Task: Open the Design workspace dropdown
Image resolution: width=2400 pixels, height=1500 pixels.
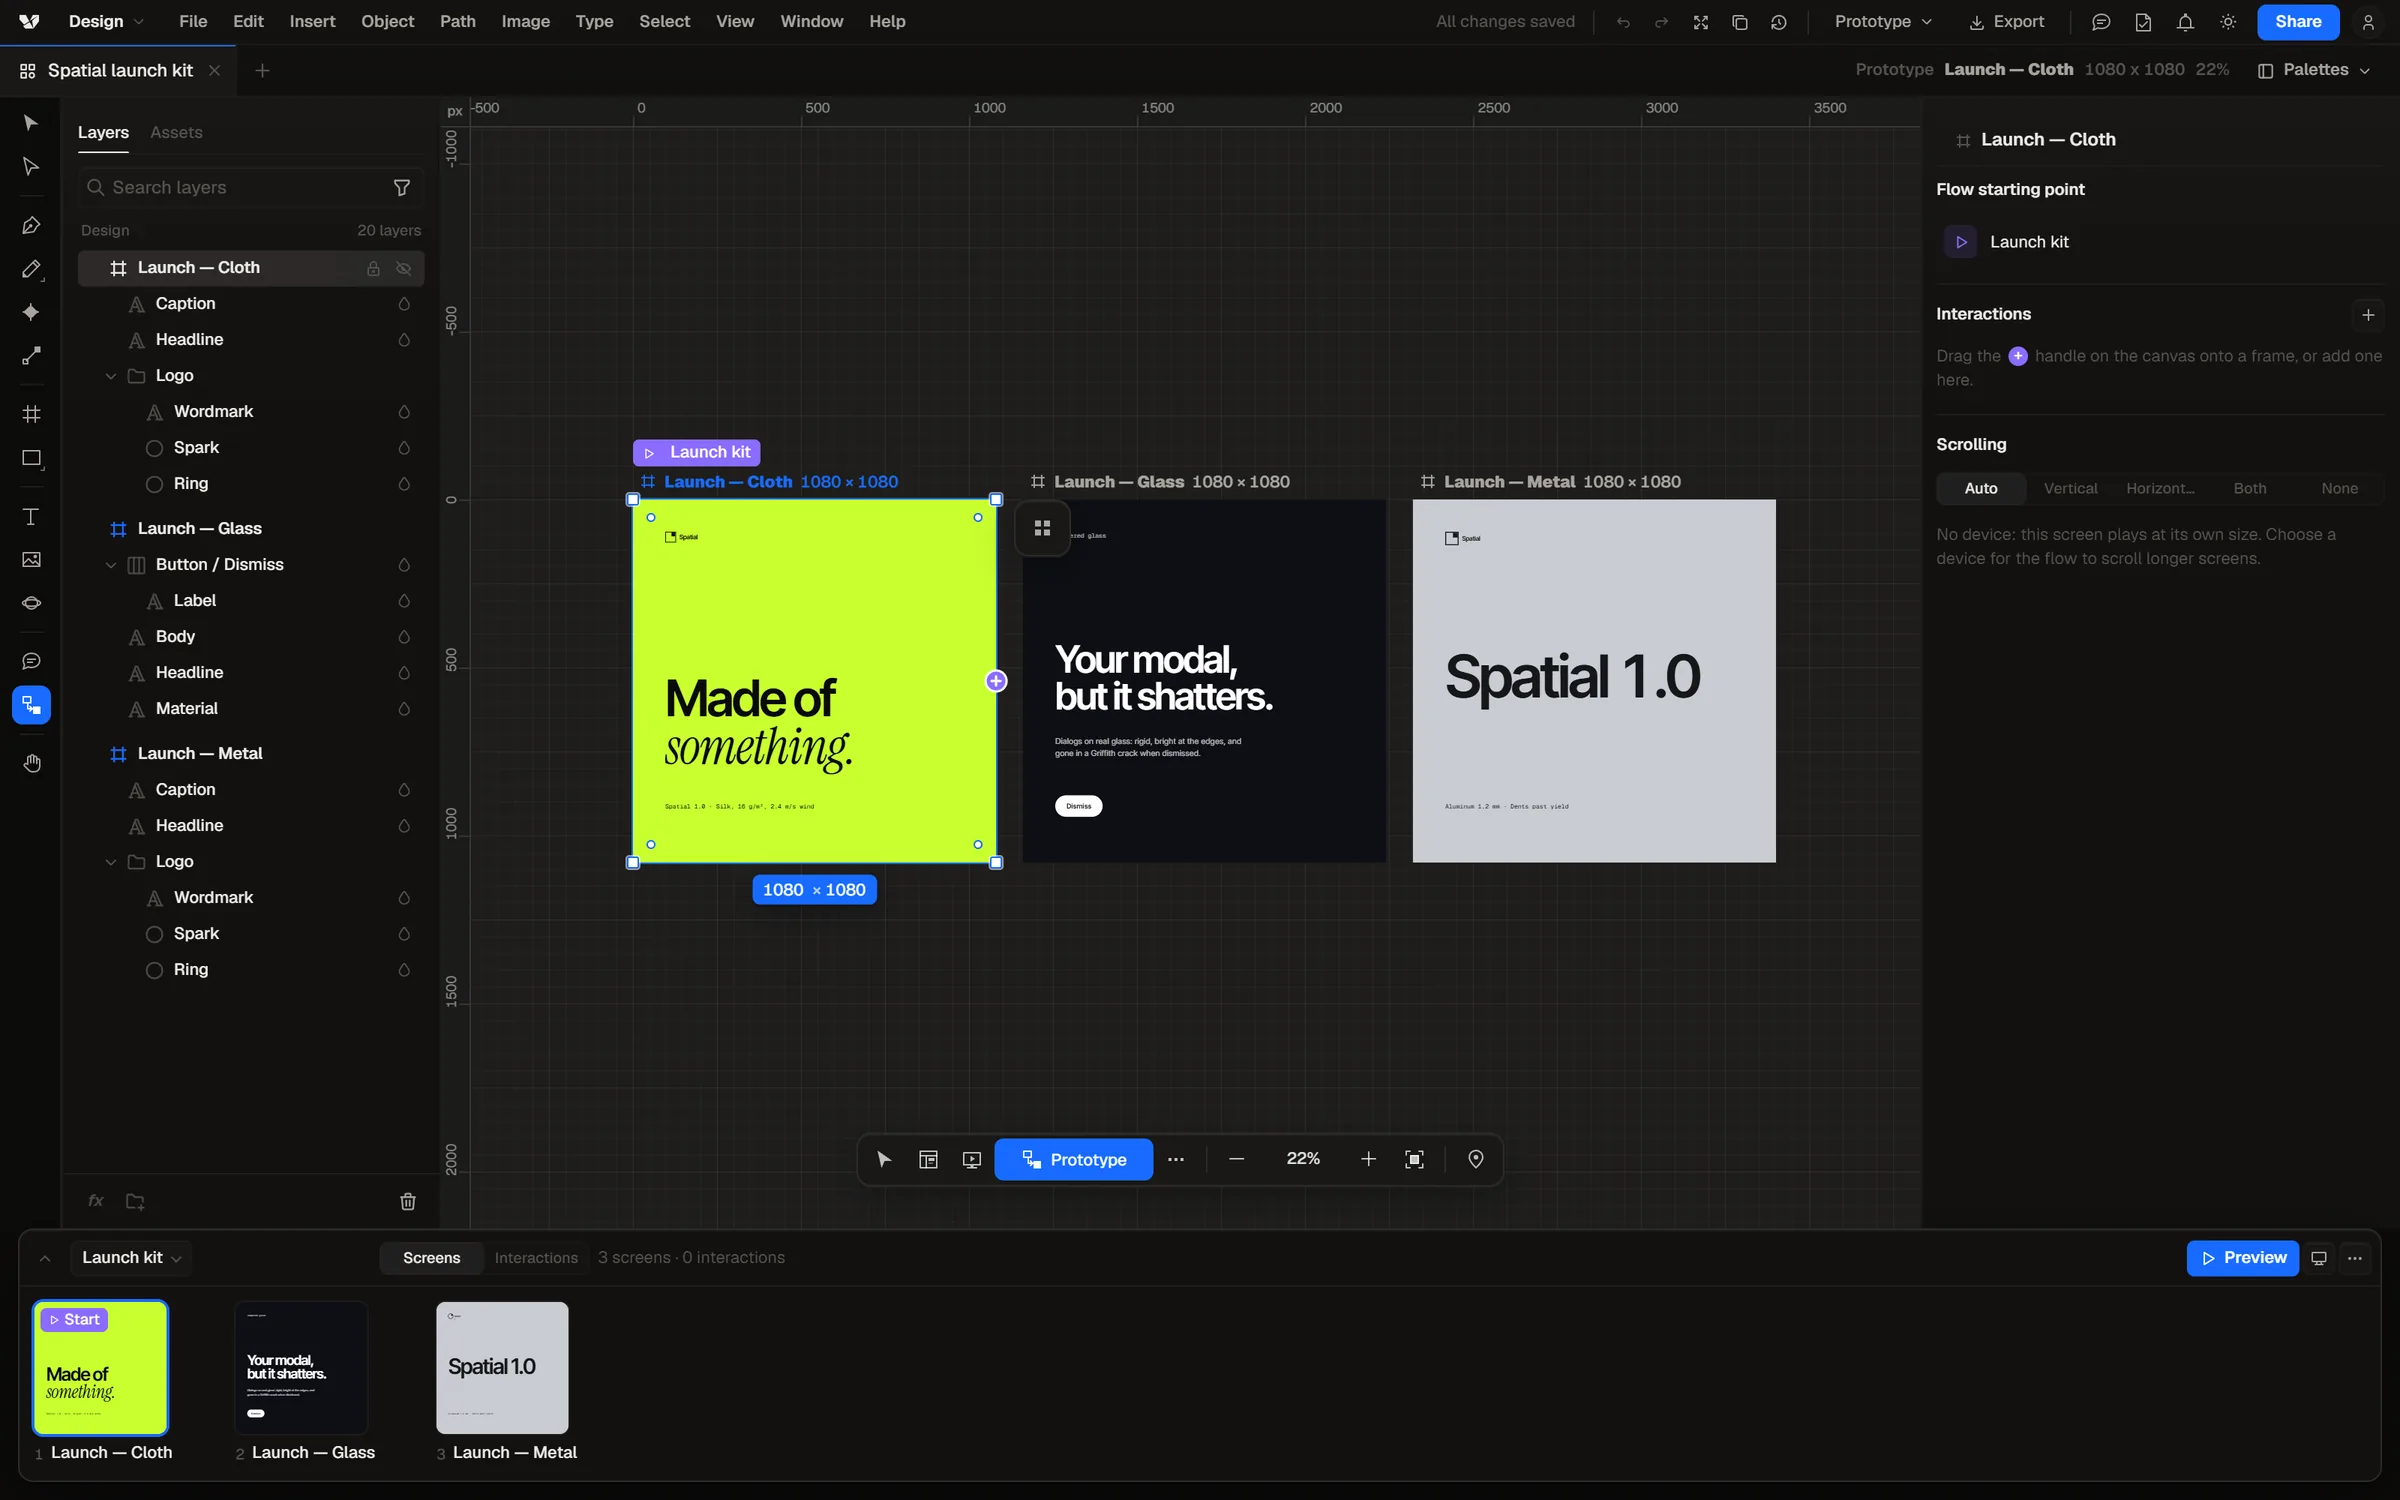Action: coord(105,22)
